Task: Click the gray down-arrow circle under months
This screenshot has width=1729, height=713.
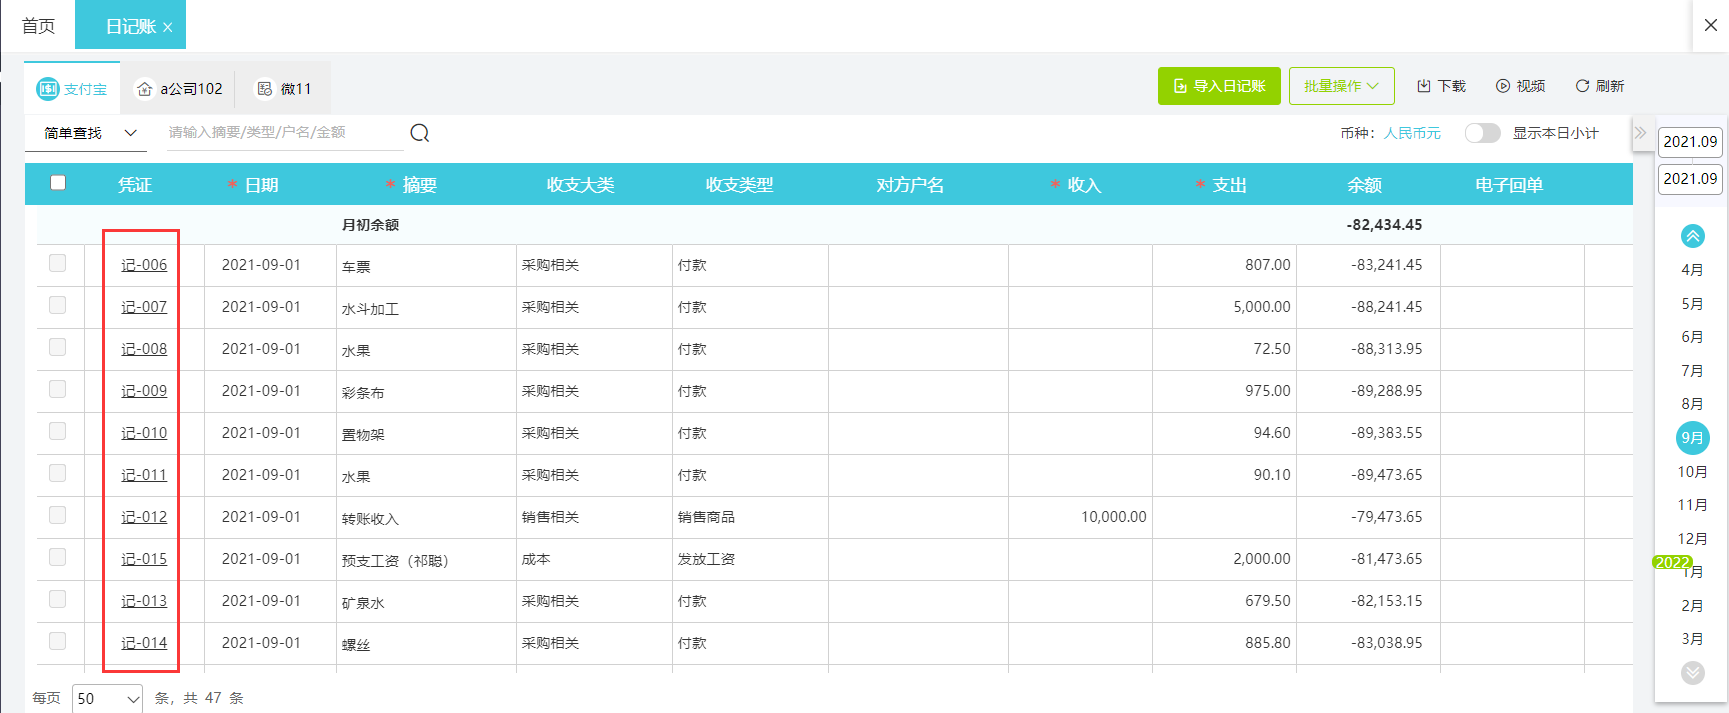Action: pos(1693,673)
